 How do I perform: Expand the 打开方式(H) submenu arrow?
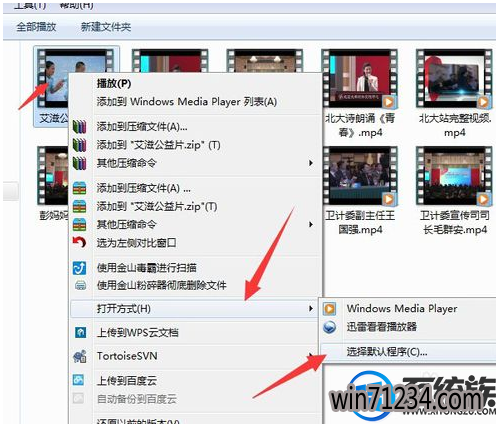point(311,309)
